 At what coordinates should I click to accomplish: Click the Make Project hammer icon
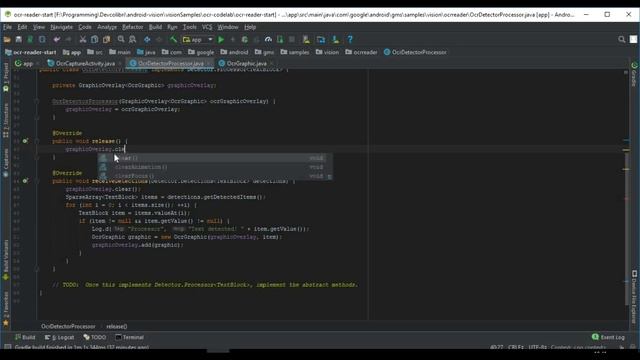tap(173, 40)
